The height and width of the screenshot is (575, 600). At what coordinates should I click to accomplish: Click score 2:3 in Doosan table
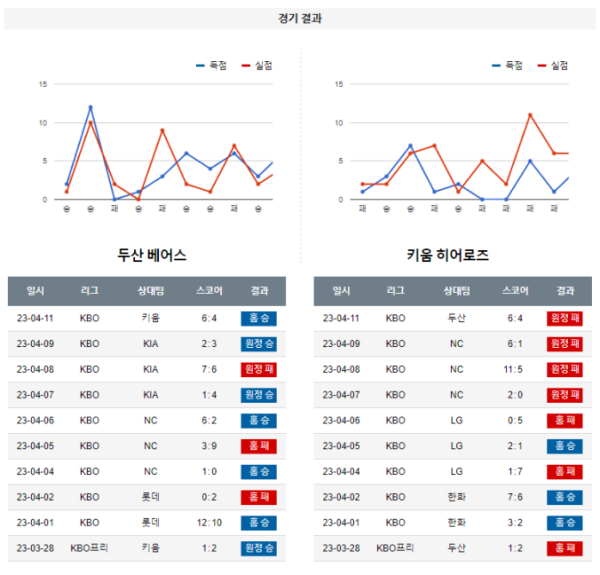click(x=209, y=344)
